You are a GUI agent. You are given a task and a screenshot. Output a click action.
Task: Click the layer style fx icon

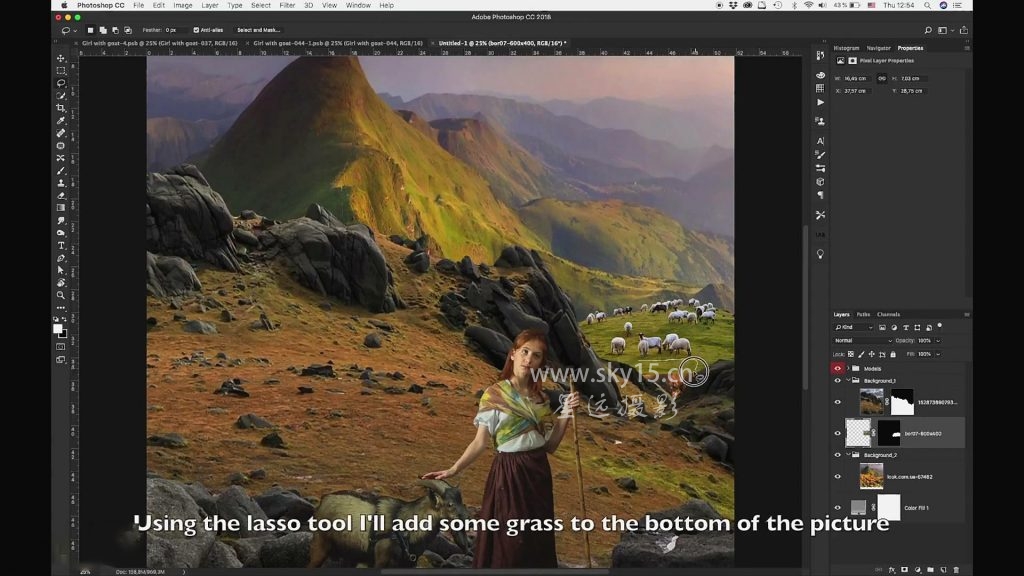[891, 570]
